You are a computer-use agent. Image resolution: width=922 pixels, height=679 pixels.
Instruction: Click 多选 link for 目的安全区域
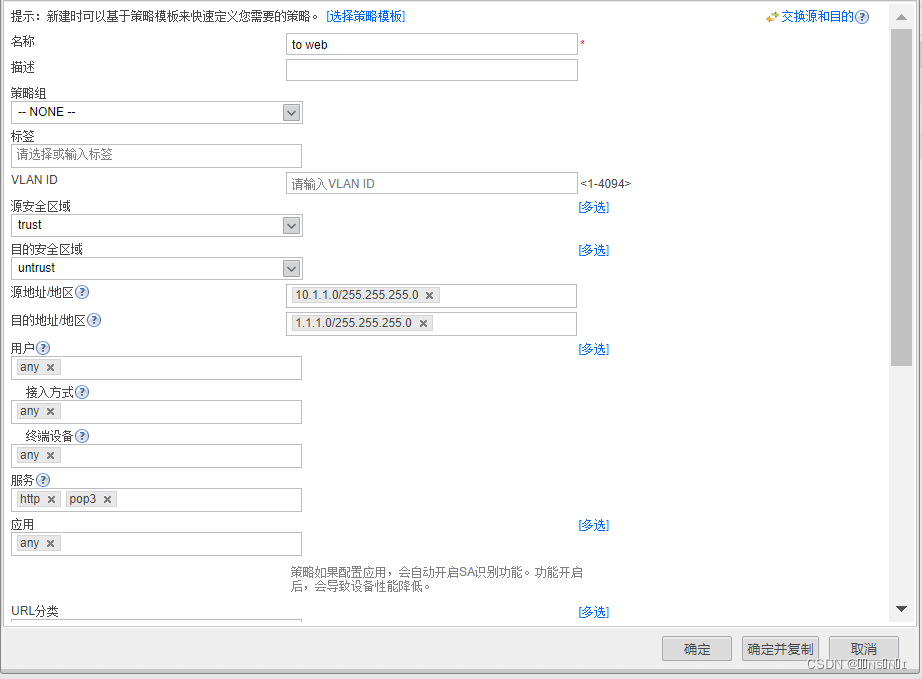click(593, 250)
